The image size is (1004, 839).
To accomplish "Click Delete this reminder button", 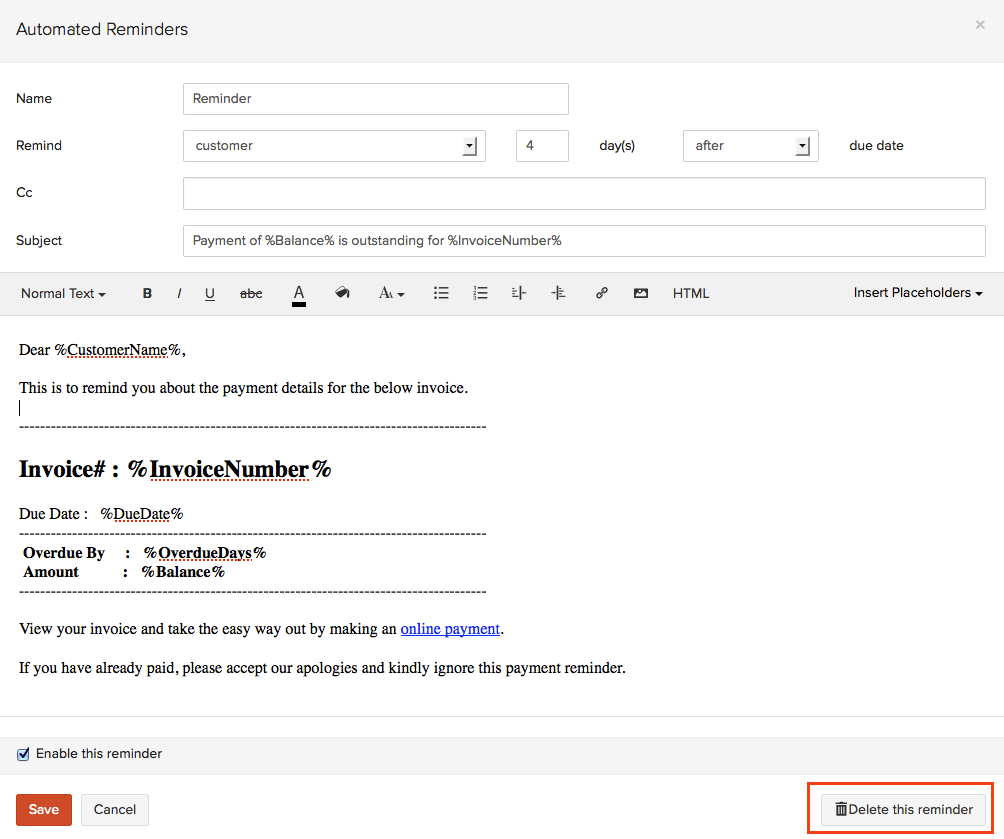I will (x=903, y=809).
